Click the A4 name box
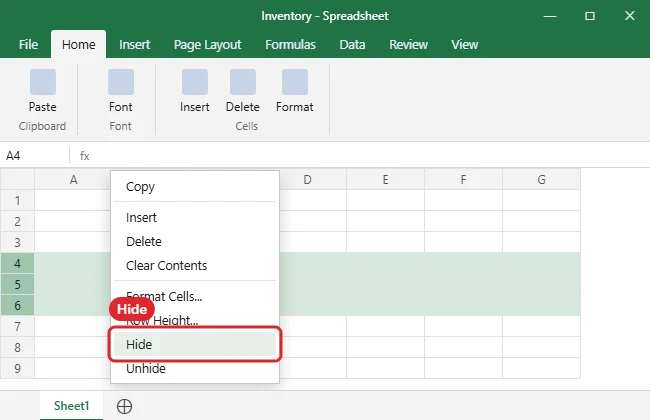 (35, 156)
